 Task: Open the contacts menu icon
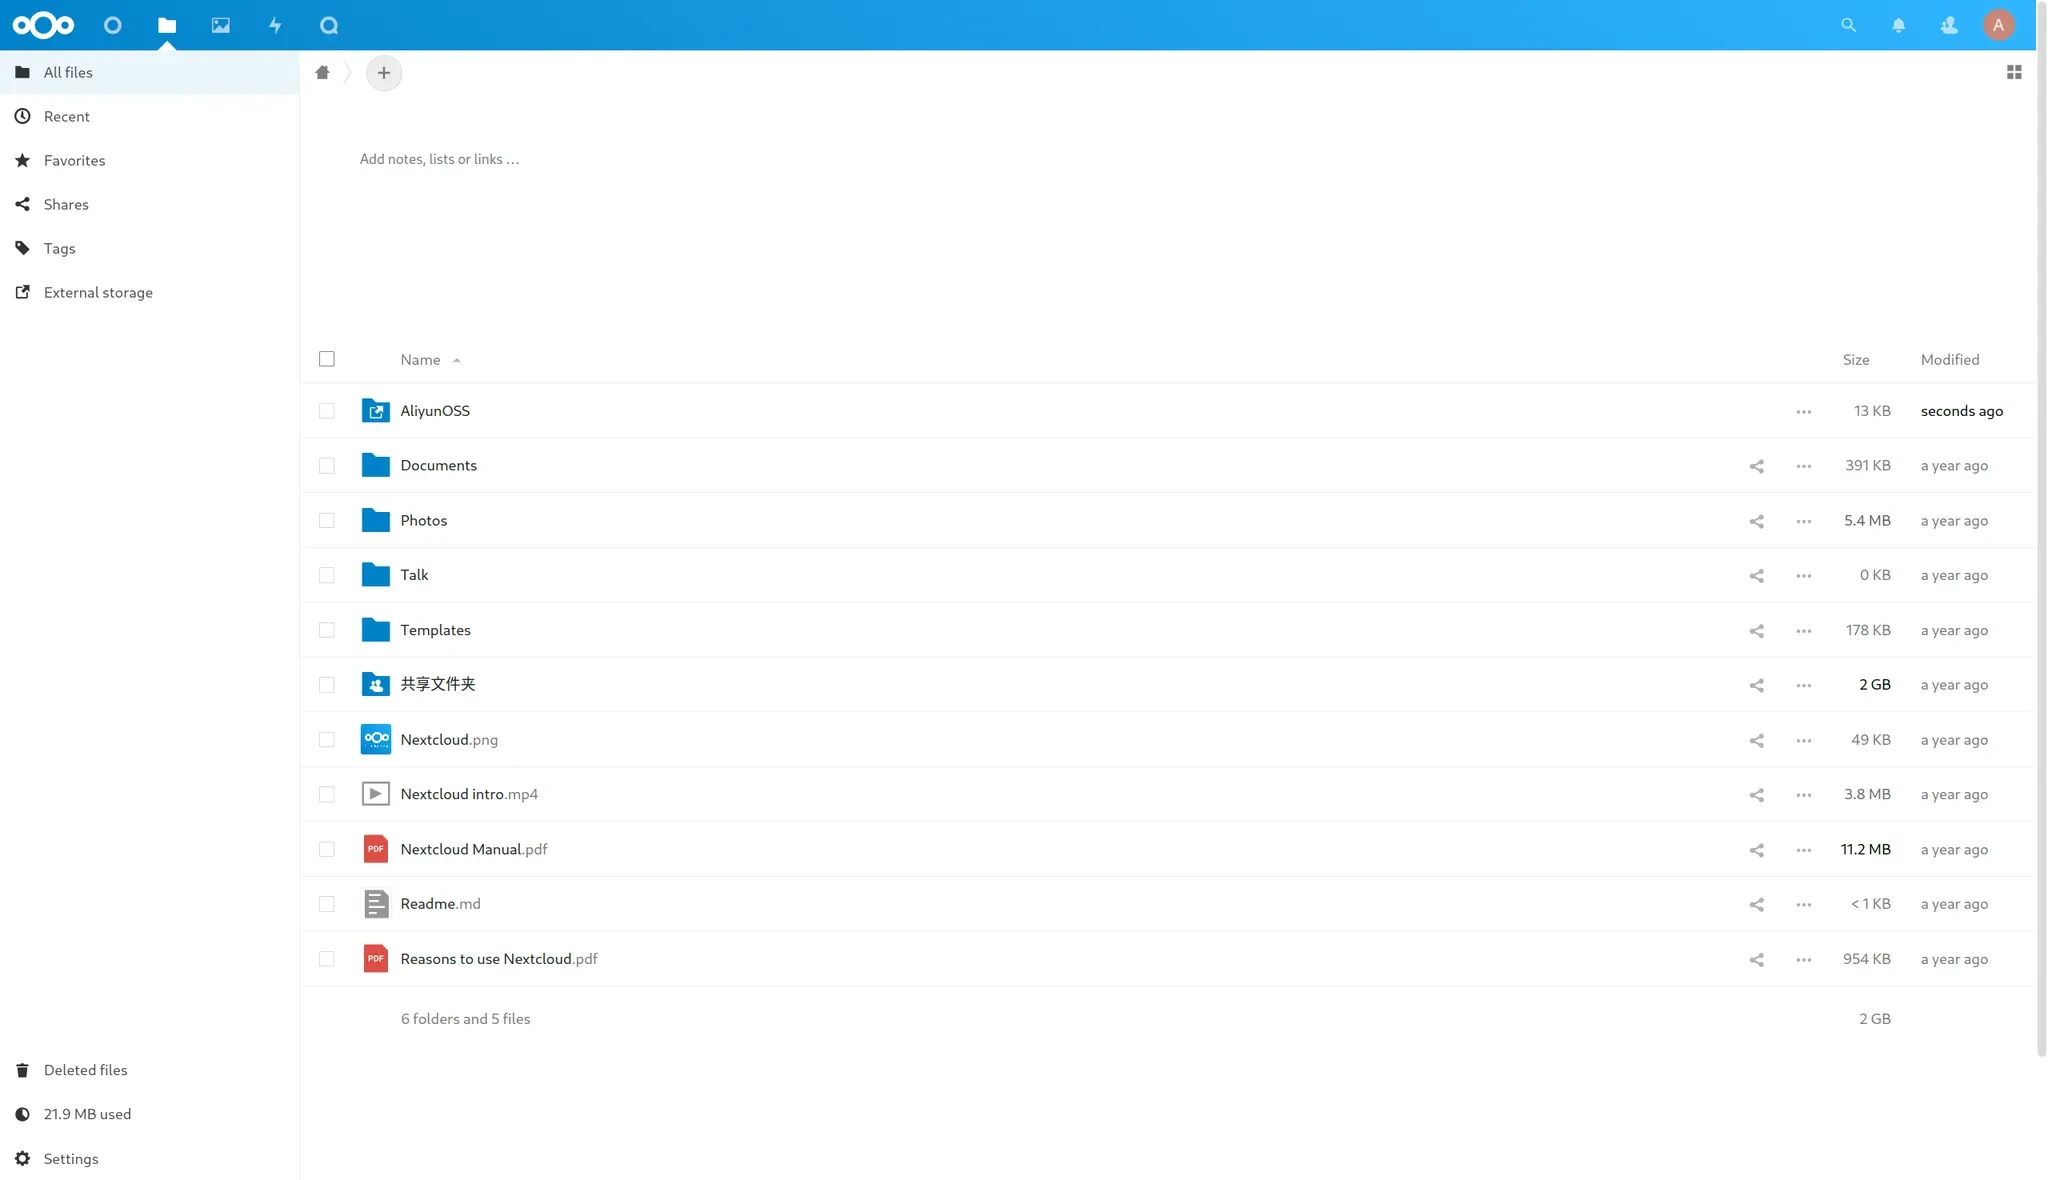point(1949,25)
